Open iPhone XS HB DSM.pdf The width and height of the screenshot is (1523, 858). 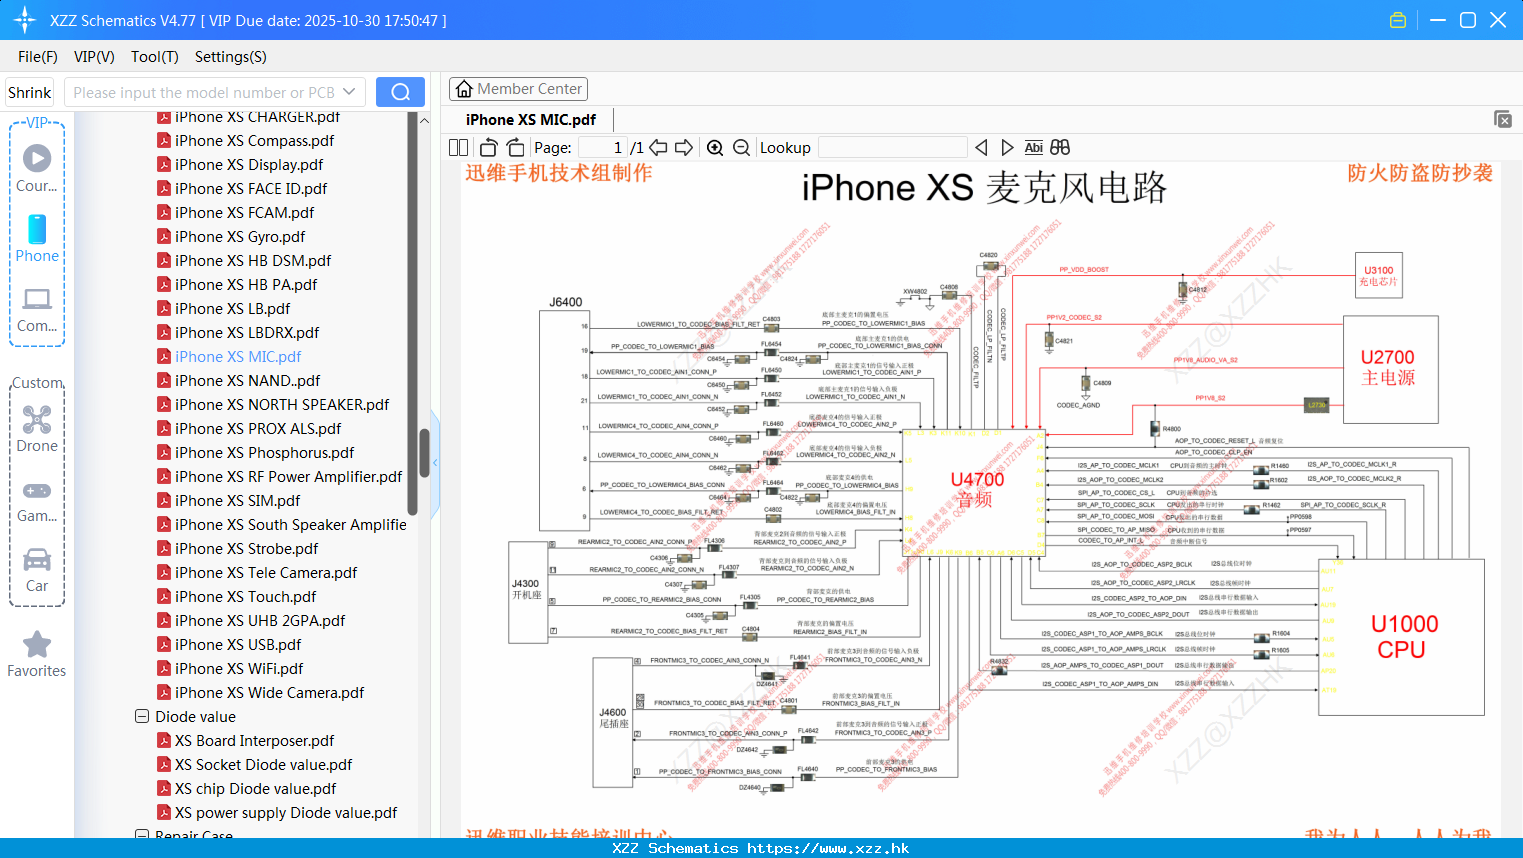tap(253, 261)
